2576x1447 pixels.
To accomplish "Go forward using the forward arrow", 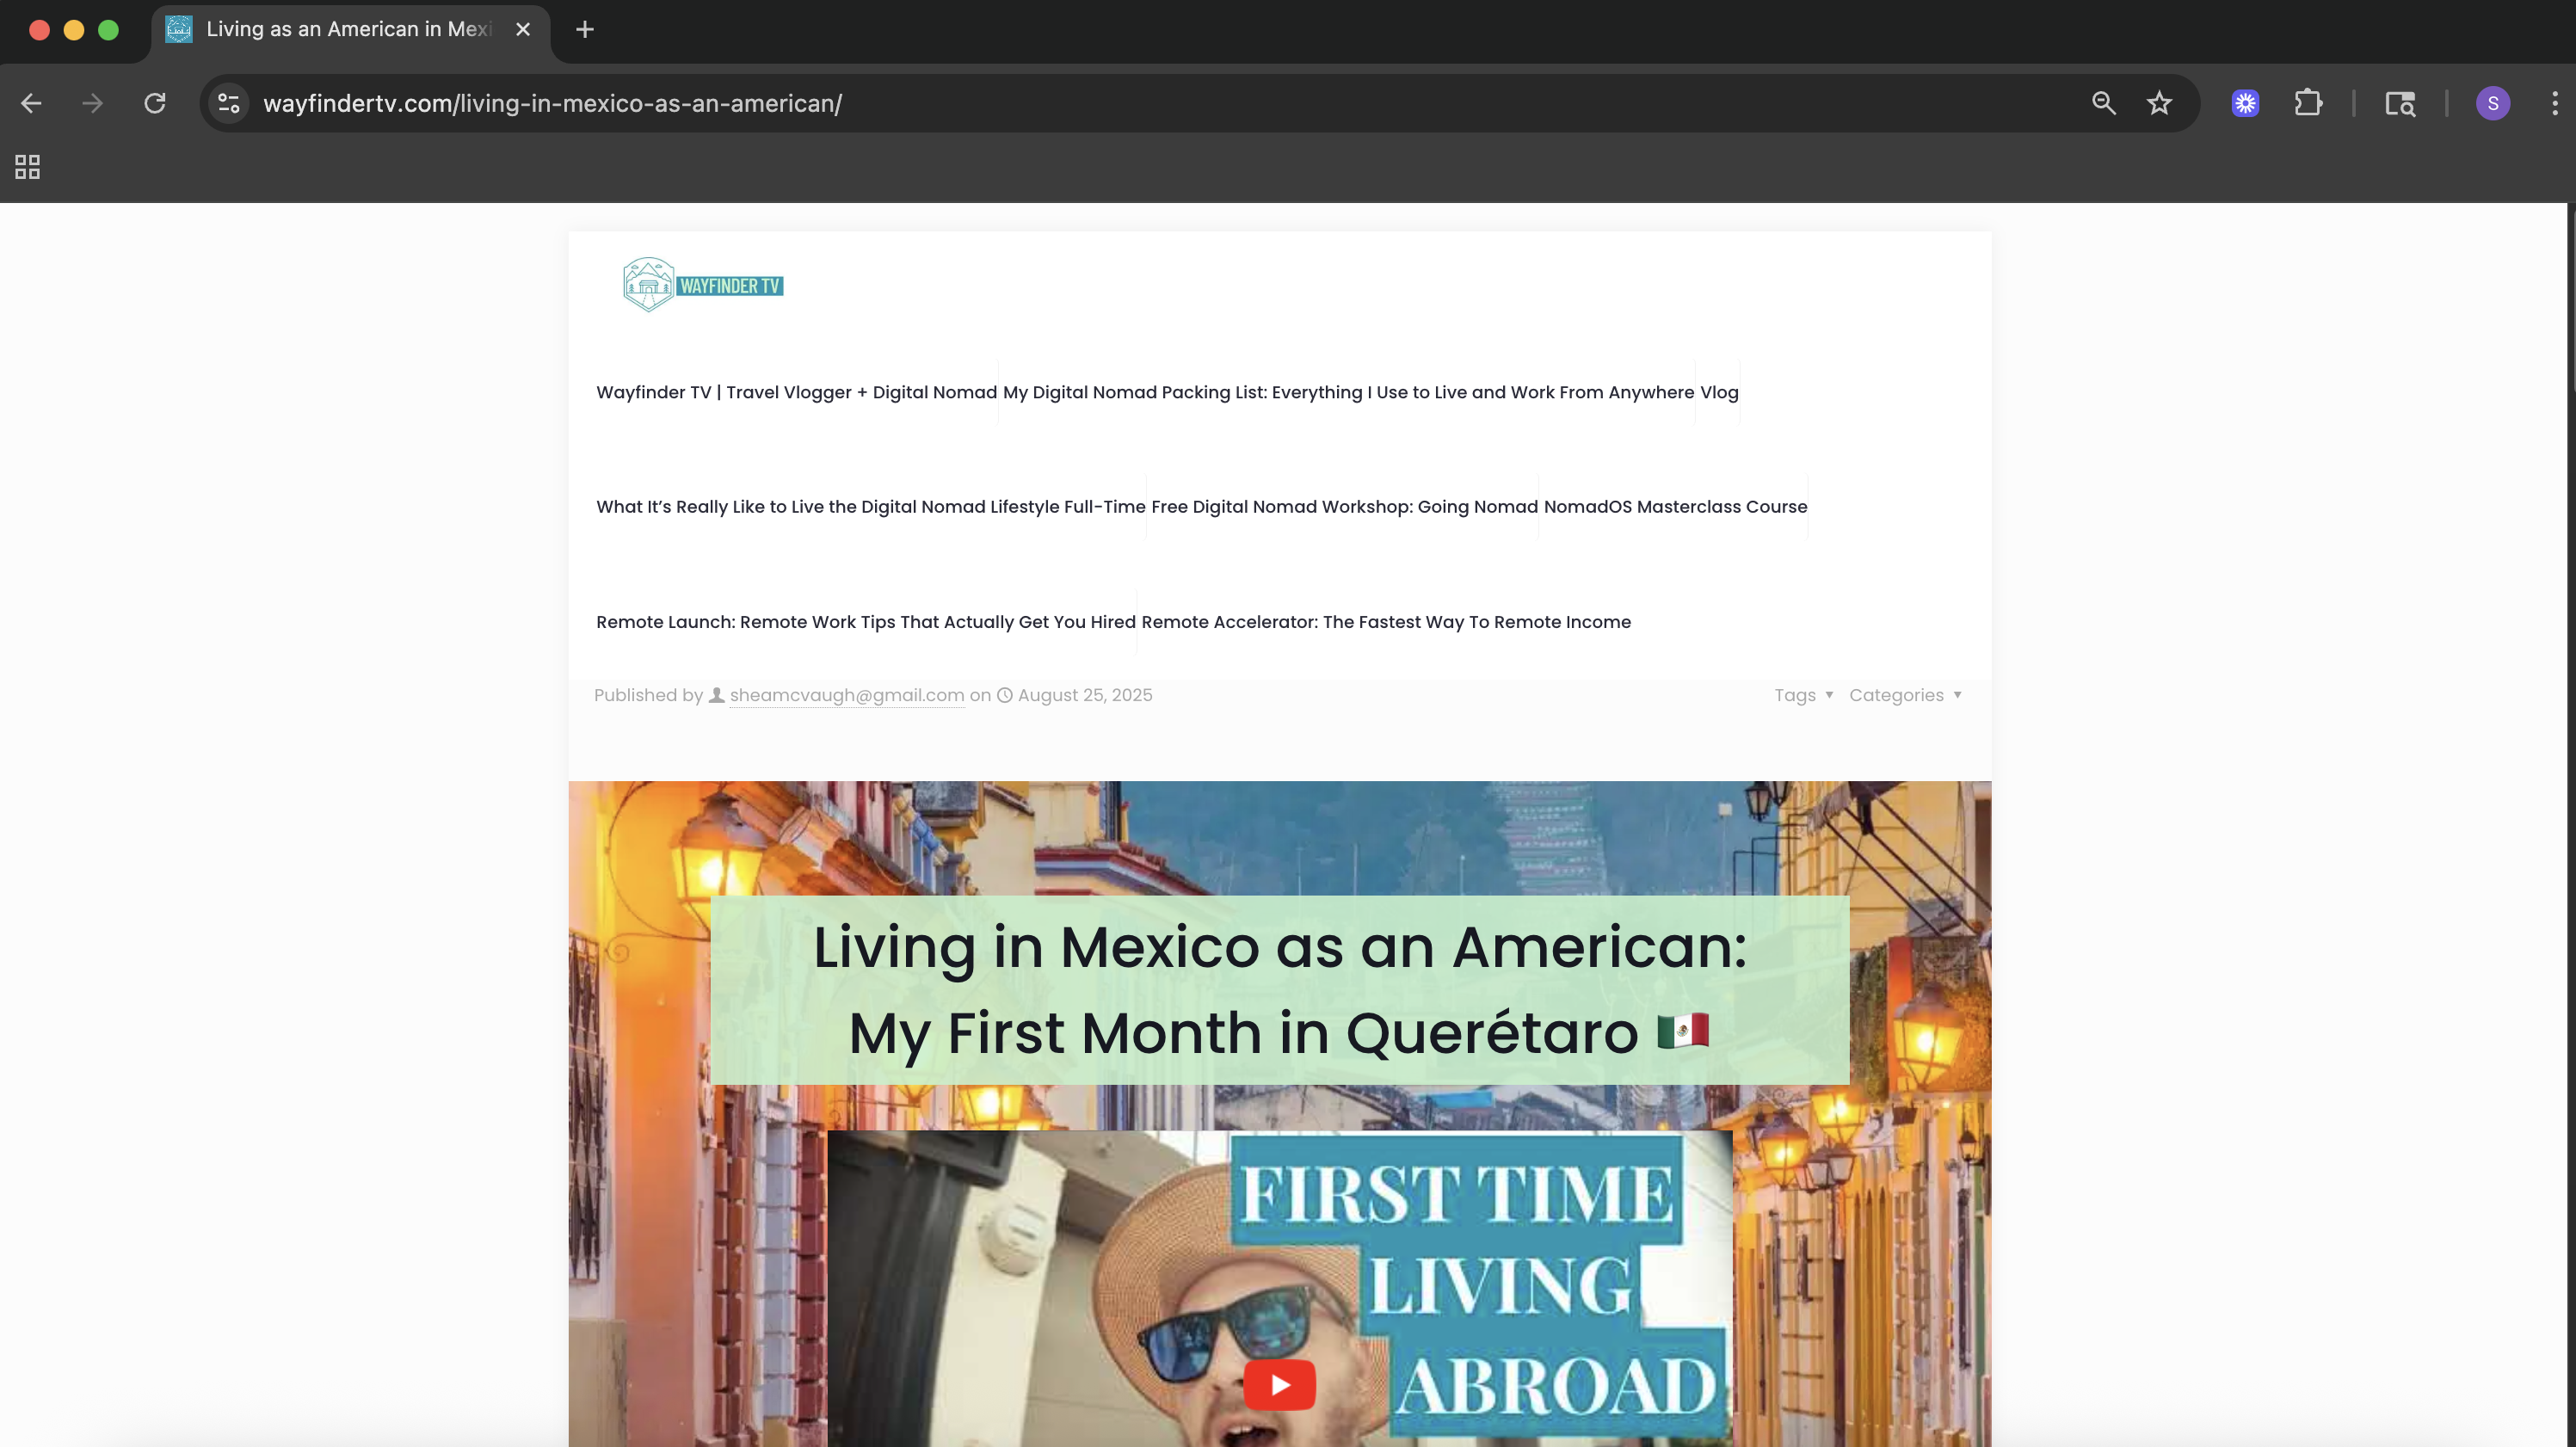I will coord(92,103).
